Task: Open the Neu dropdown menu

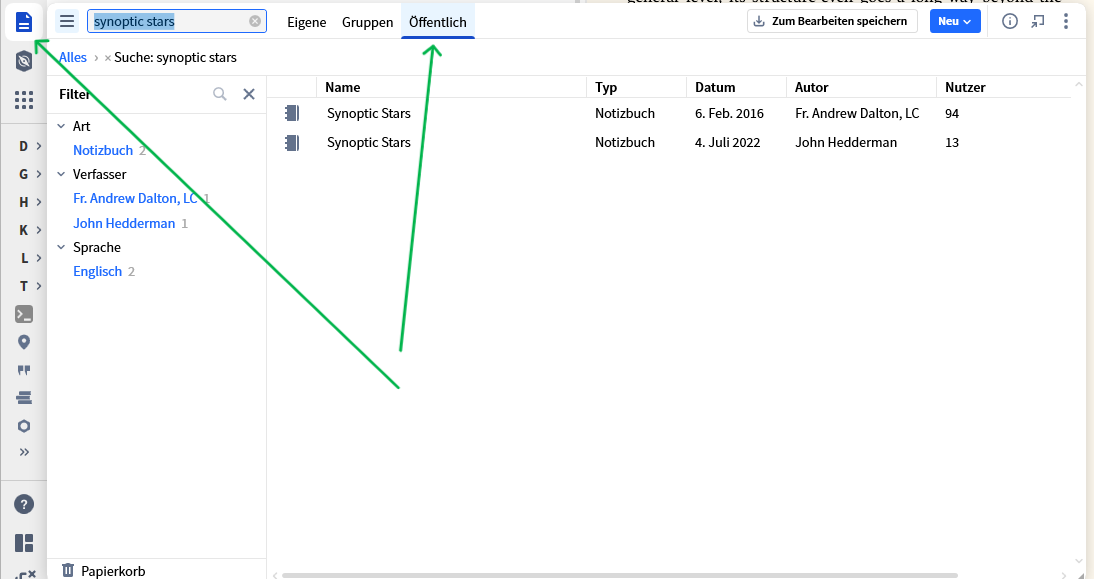Action: click(x=955, y=21)
